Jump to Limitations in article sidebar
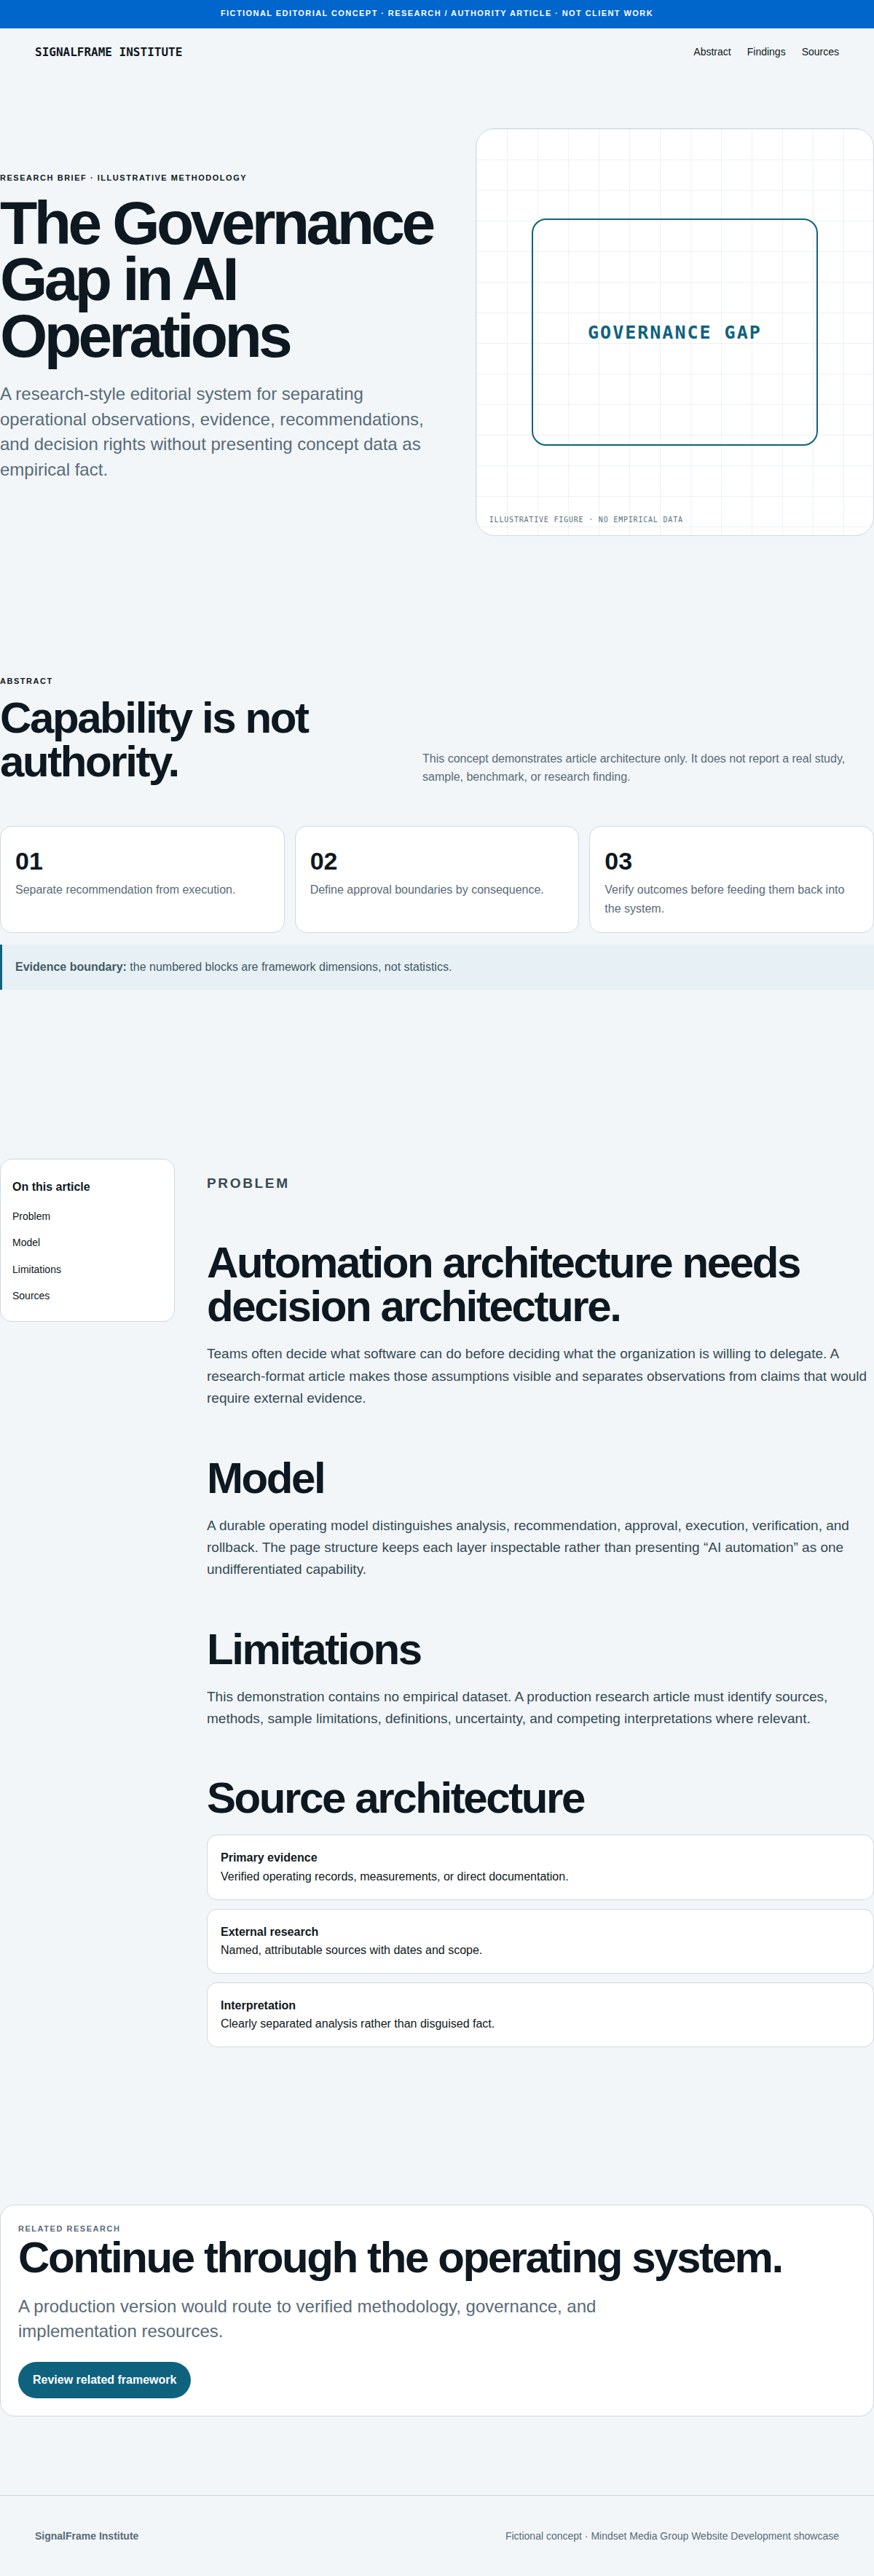874x2576 pixels. 37,1269
